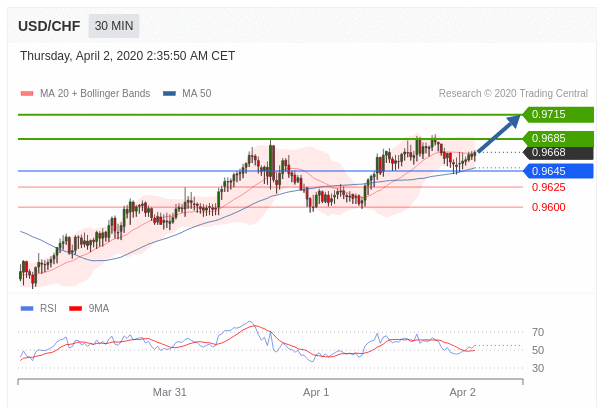Click the date and time stamp text
This screenshot has height=414, width=601.
[x=127, y=56]
